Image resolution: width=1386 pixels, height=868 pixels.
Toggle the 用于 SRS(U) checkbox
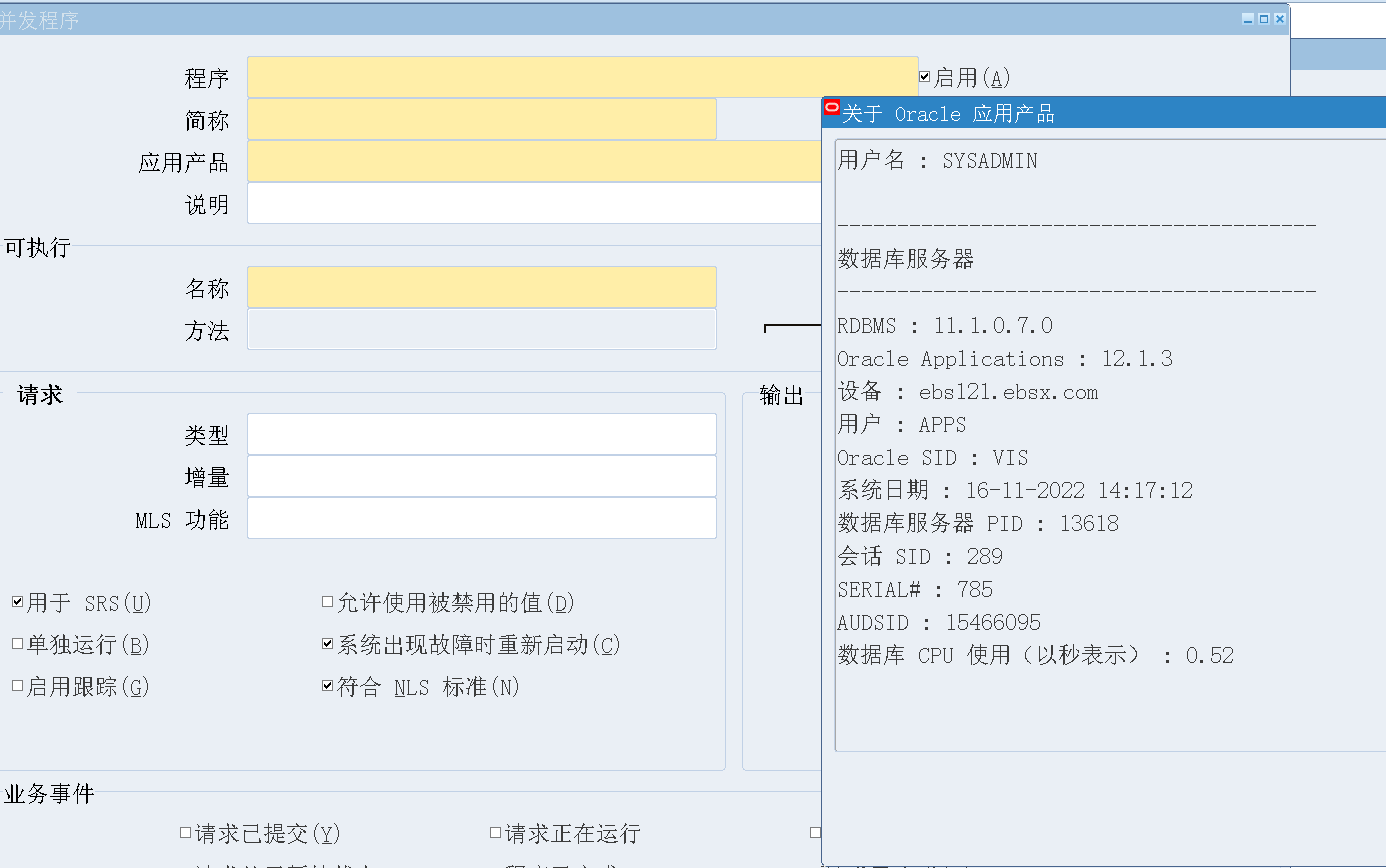[17, 602]
